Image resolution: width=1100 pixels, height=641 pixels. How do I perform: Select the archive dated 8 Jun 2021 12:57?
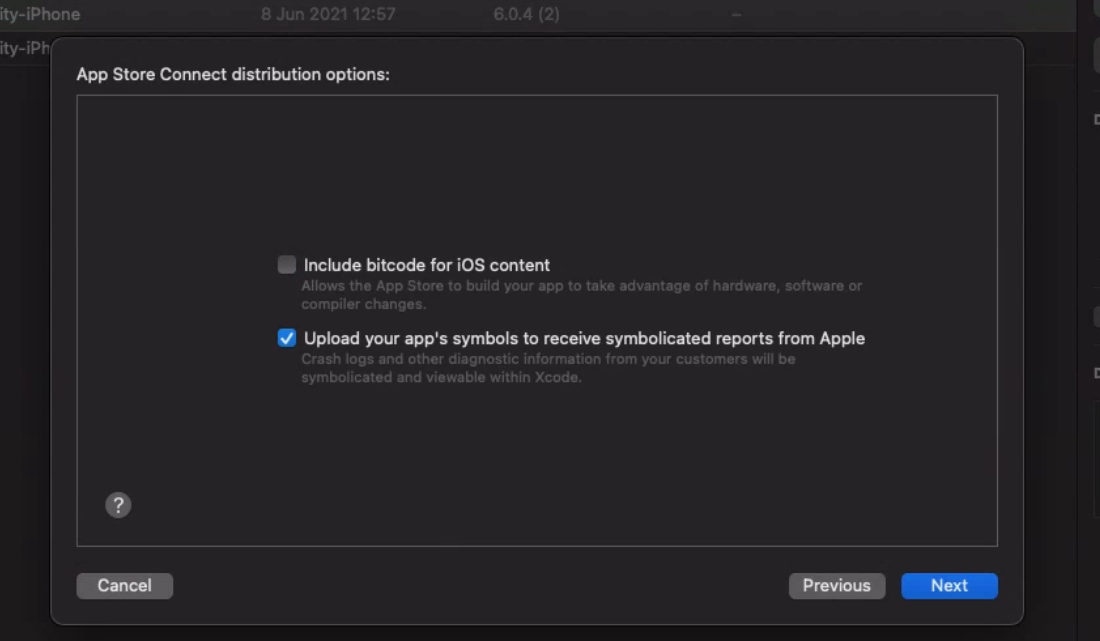[x=328, y=15]
